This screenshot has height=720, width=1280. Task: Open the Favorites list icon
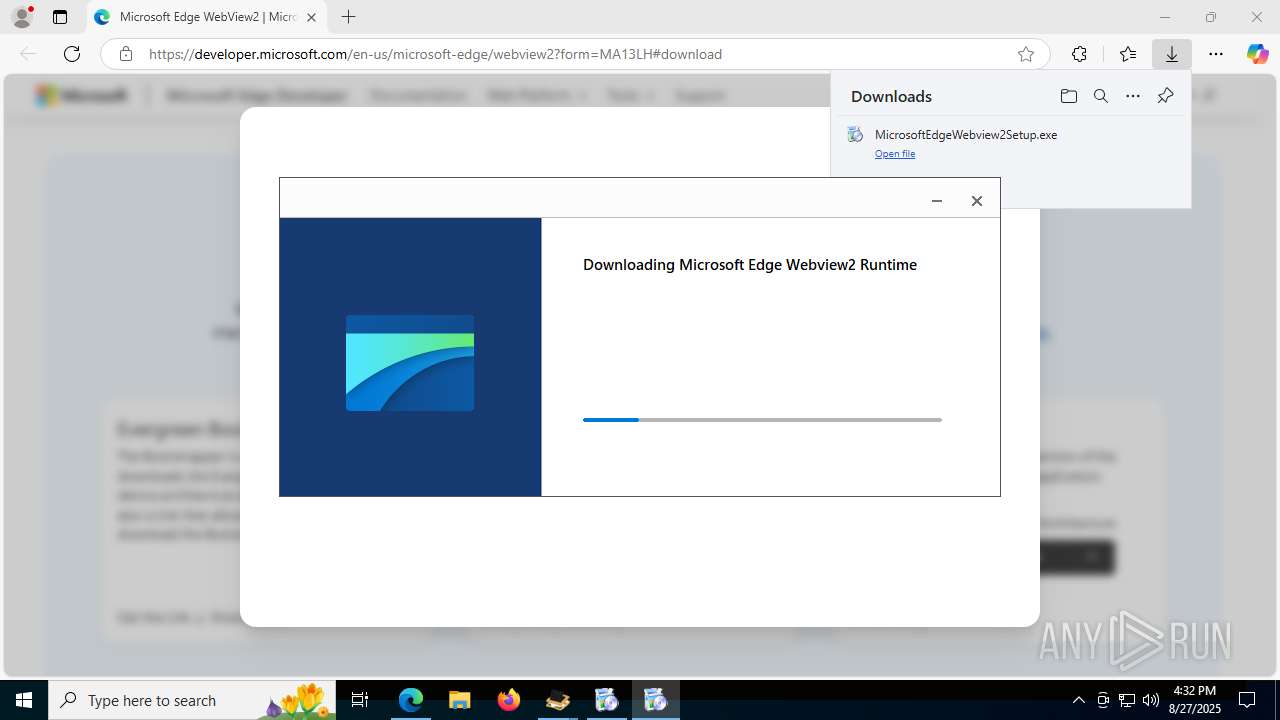1128,54
